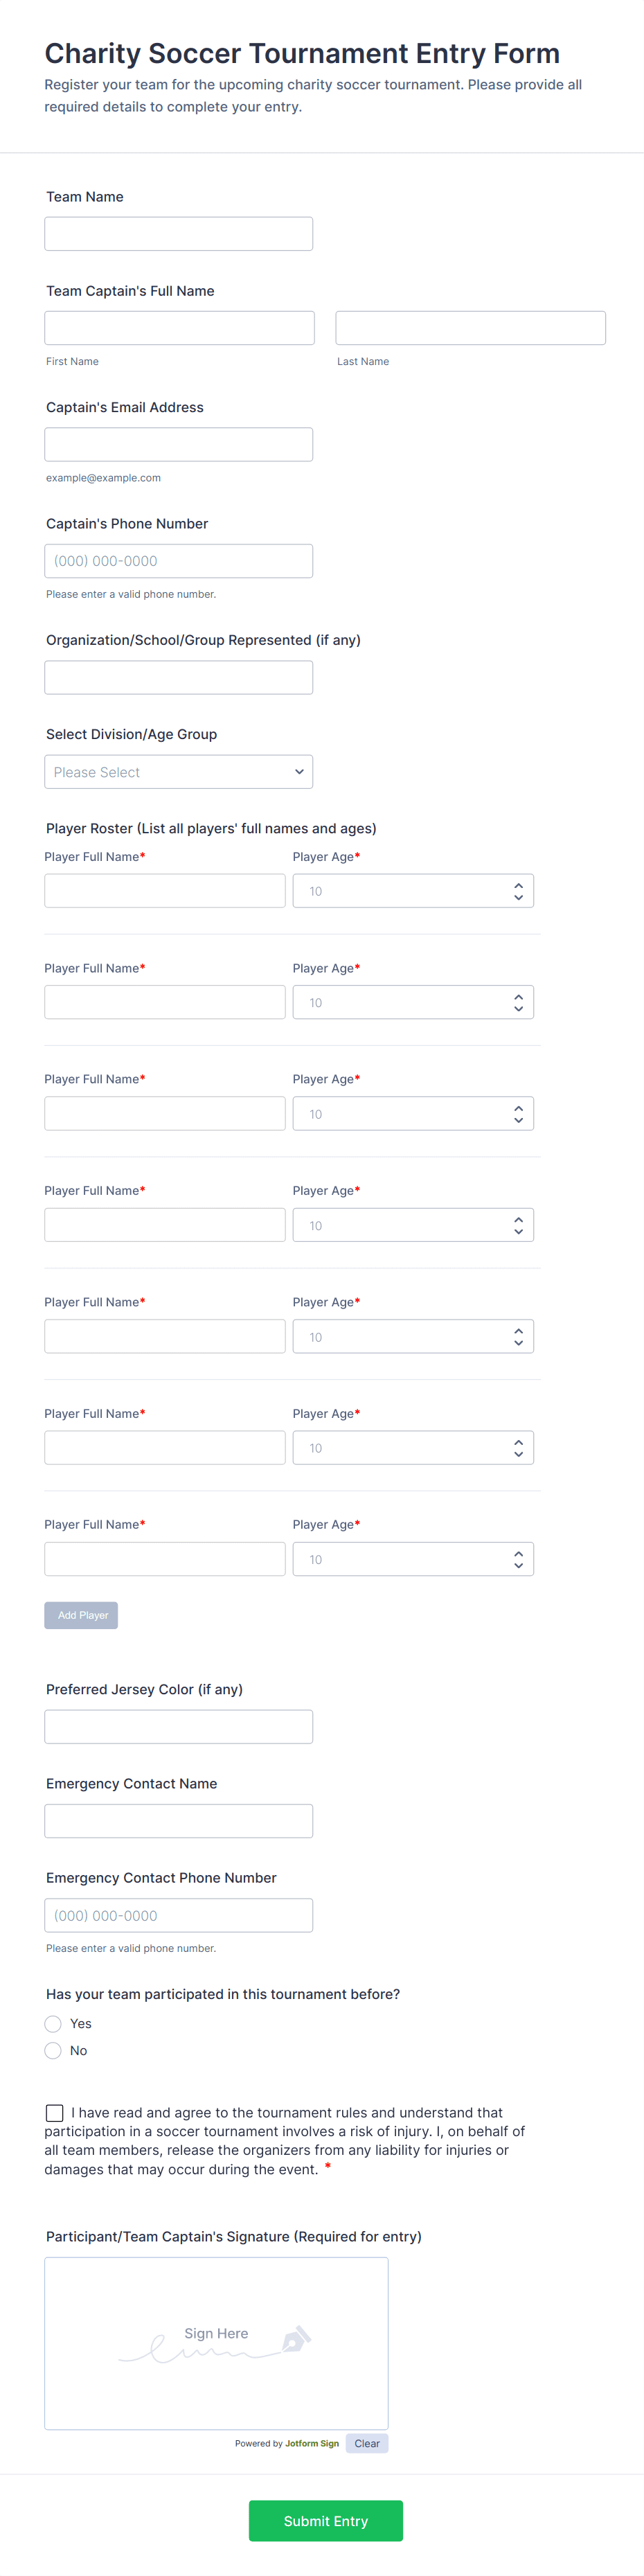Check the tournament rules agreement checkbox
The height and width of the screenshot is (2576, 644).
[54, 2113]
